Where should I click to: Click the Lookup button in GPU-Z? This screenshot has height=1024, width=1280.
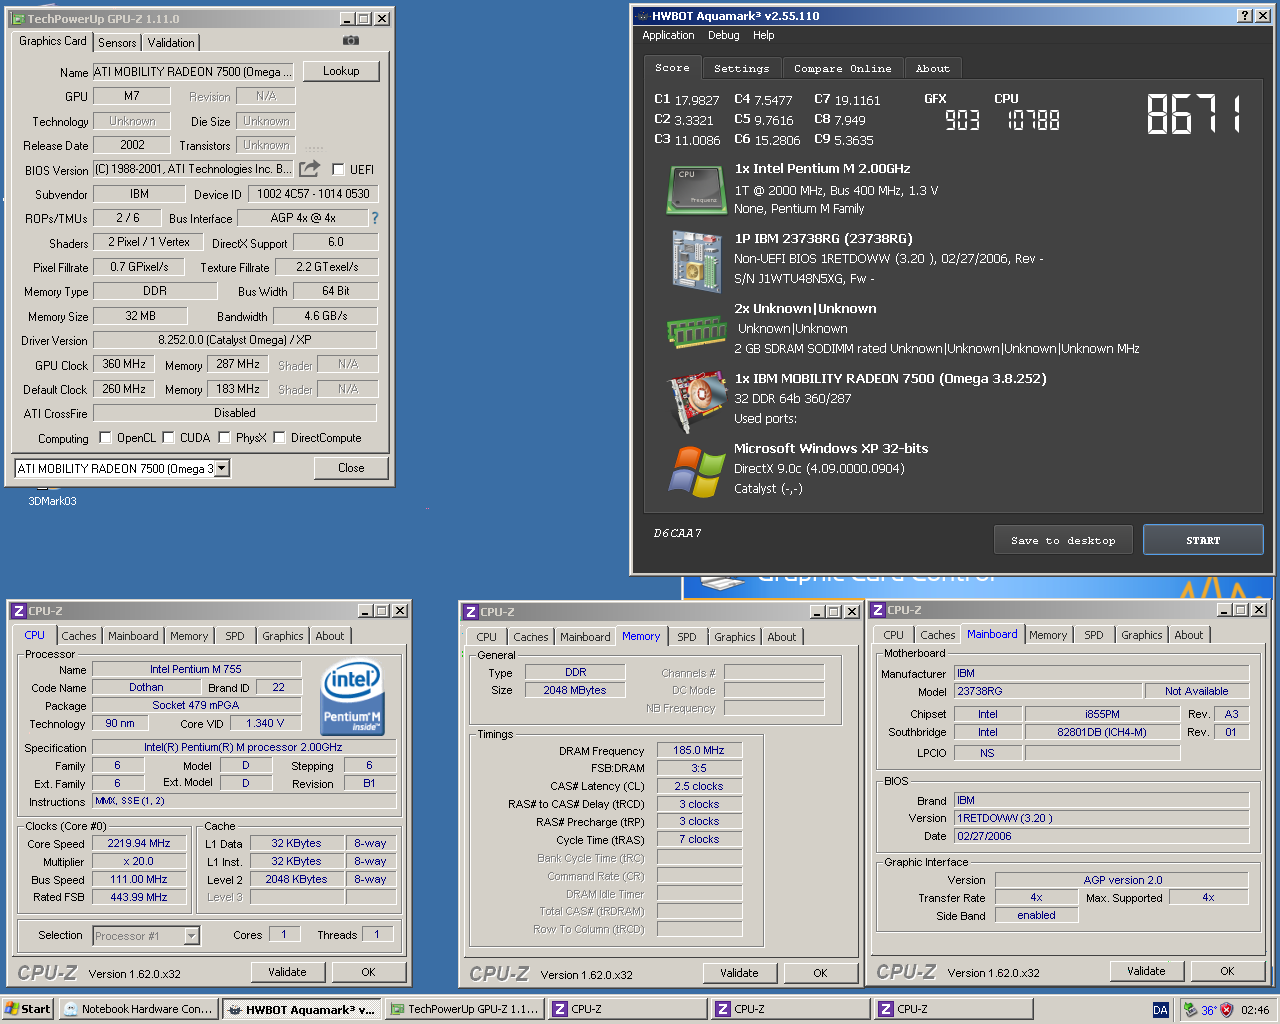pyautogui.click(x=341, y=71)
